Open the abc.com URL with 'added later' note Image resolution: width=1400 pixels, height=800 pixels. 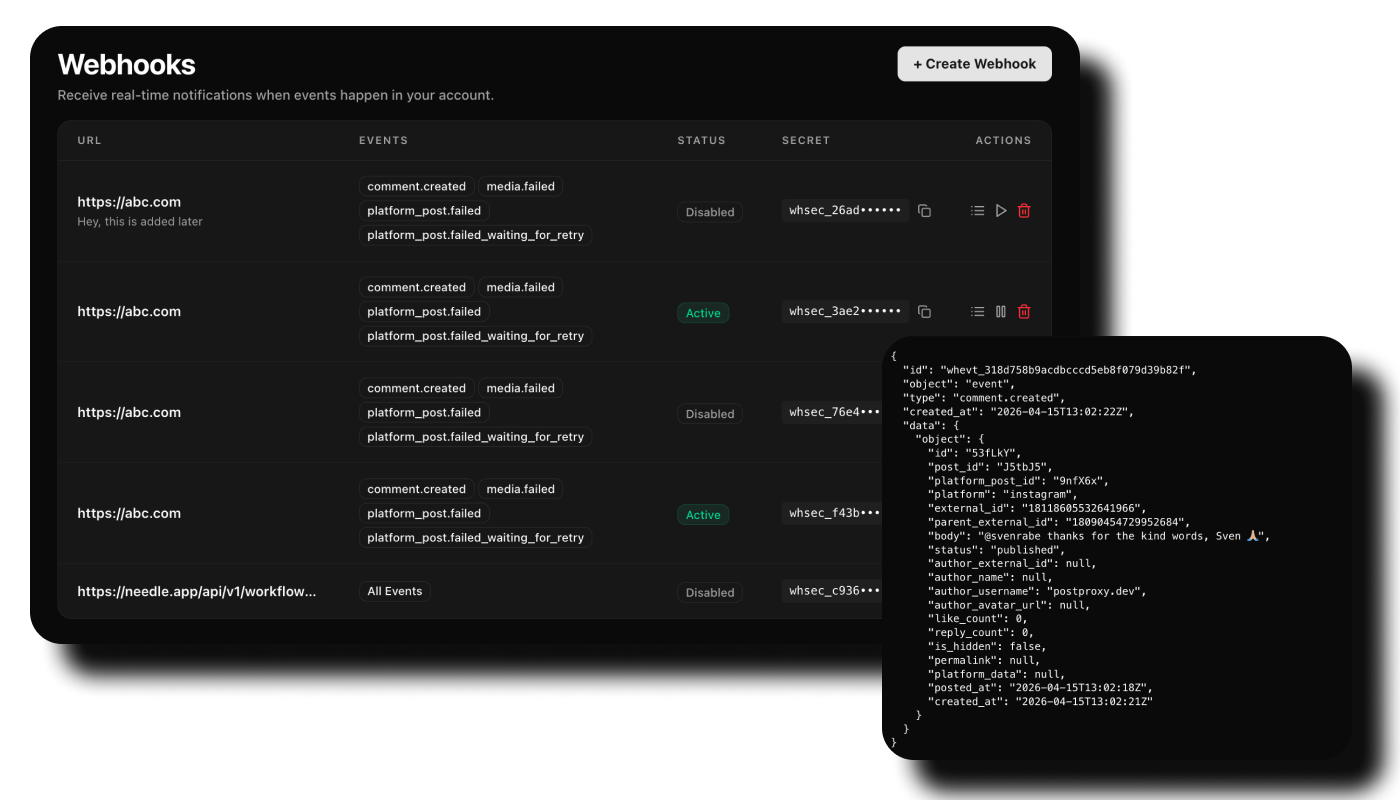click(129, 202)
